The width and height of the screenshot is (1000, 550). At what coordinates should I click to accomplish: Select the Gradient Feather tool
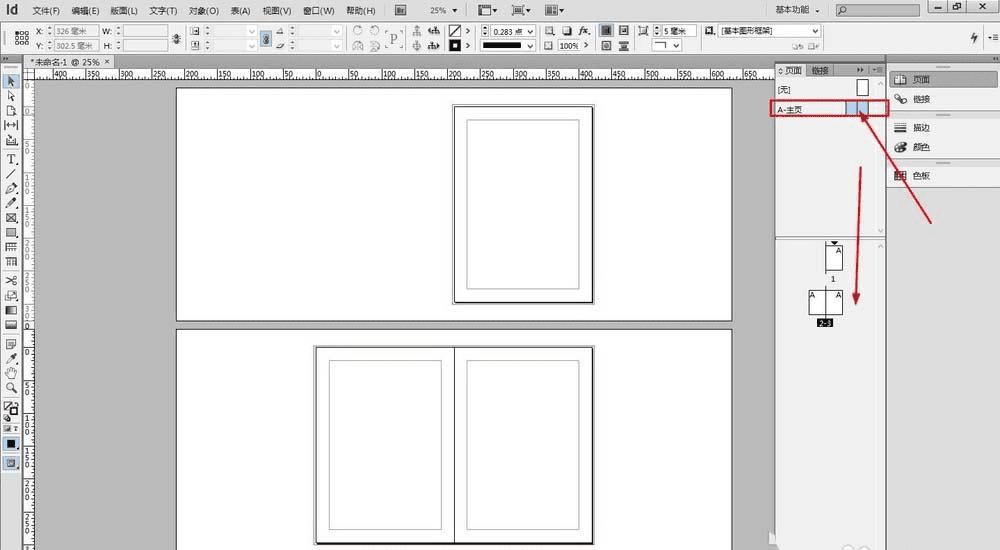11,325
